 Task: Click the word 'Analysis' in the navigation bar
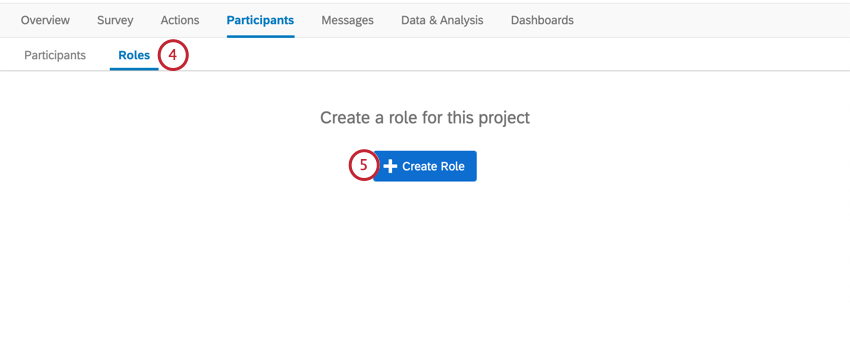[x=462, y=21]
